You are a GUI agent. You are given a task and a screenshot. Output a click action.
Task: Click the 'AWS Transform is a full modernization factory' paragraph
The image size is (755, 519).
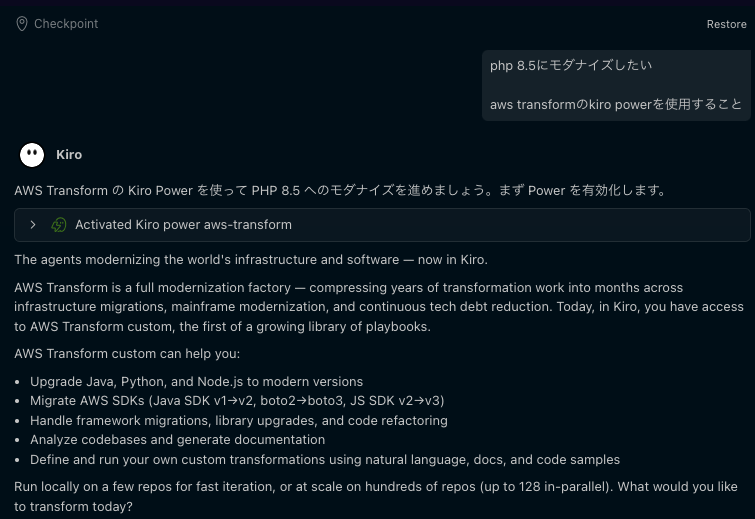(378, 307)
